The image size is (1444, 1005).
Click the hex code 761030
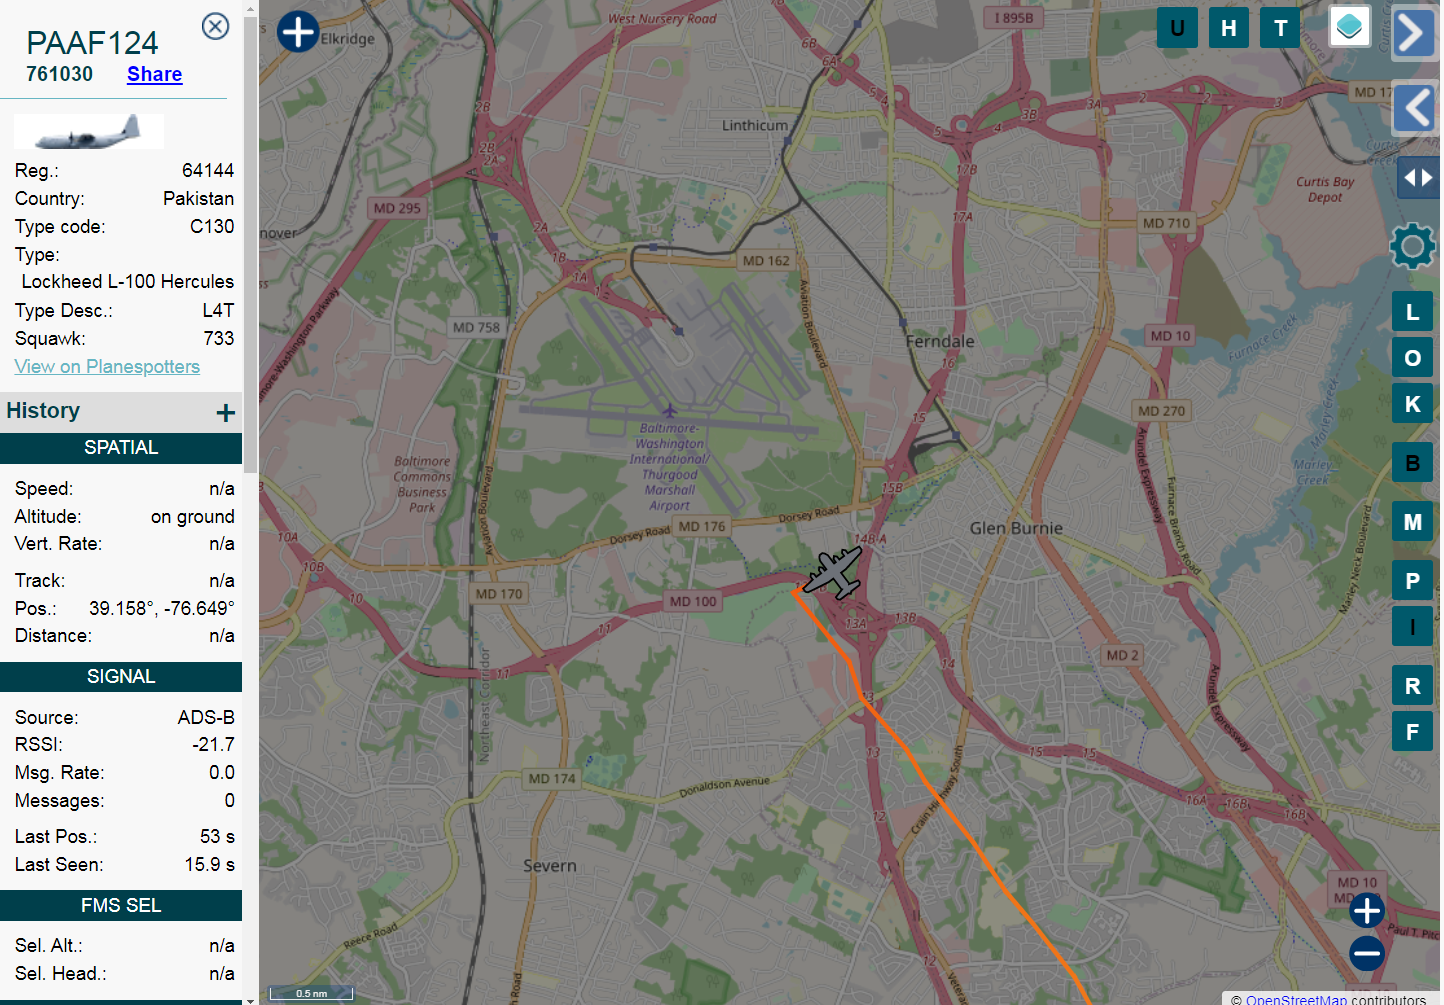59,74
